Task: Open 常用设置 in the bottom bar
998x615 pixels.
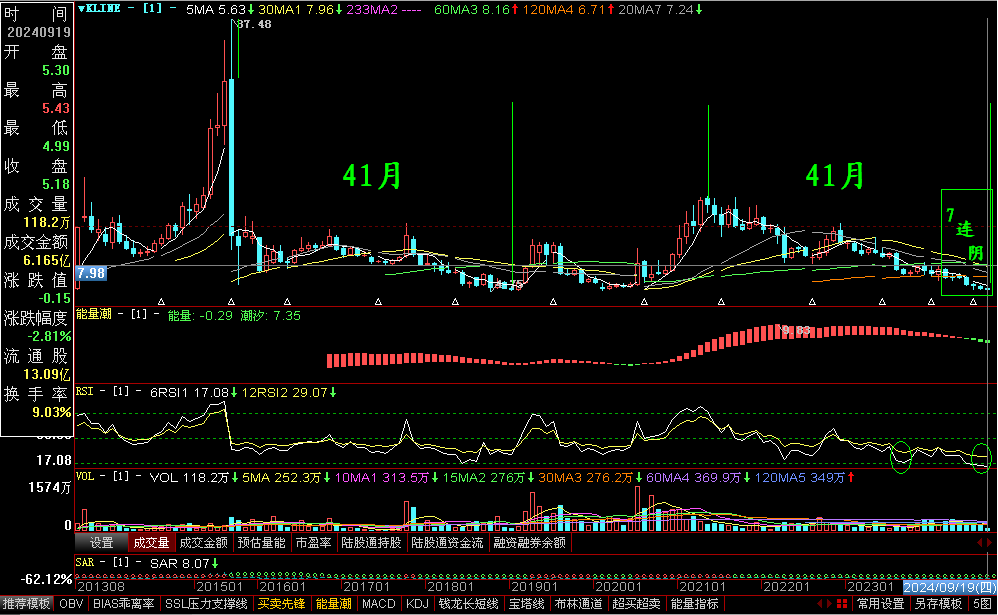Action: 880,604
